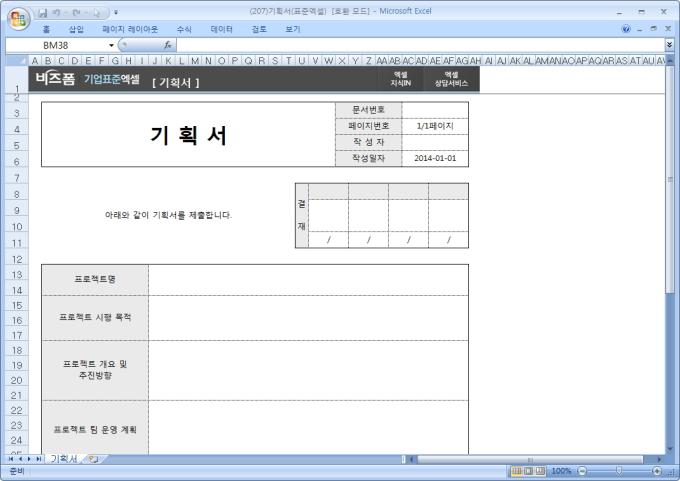Open the Customize Quick Access Toolbar dropdown
The width and height of the screenshot is (680, 481).
click(x=116, y=13)
